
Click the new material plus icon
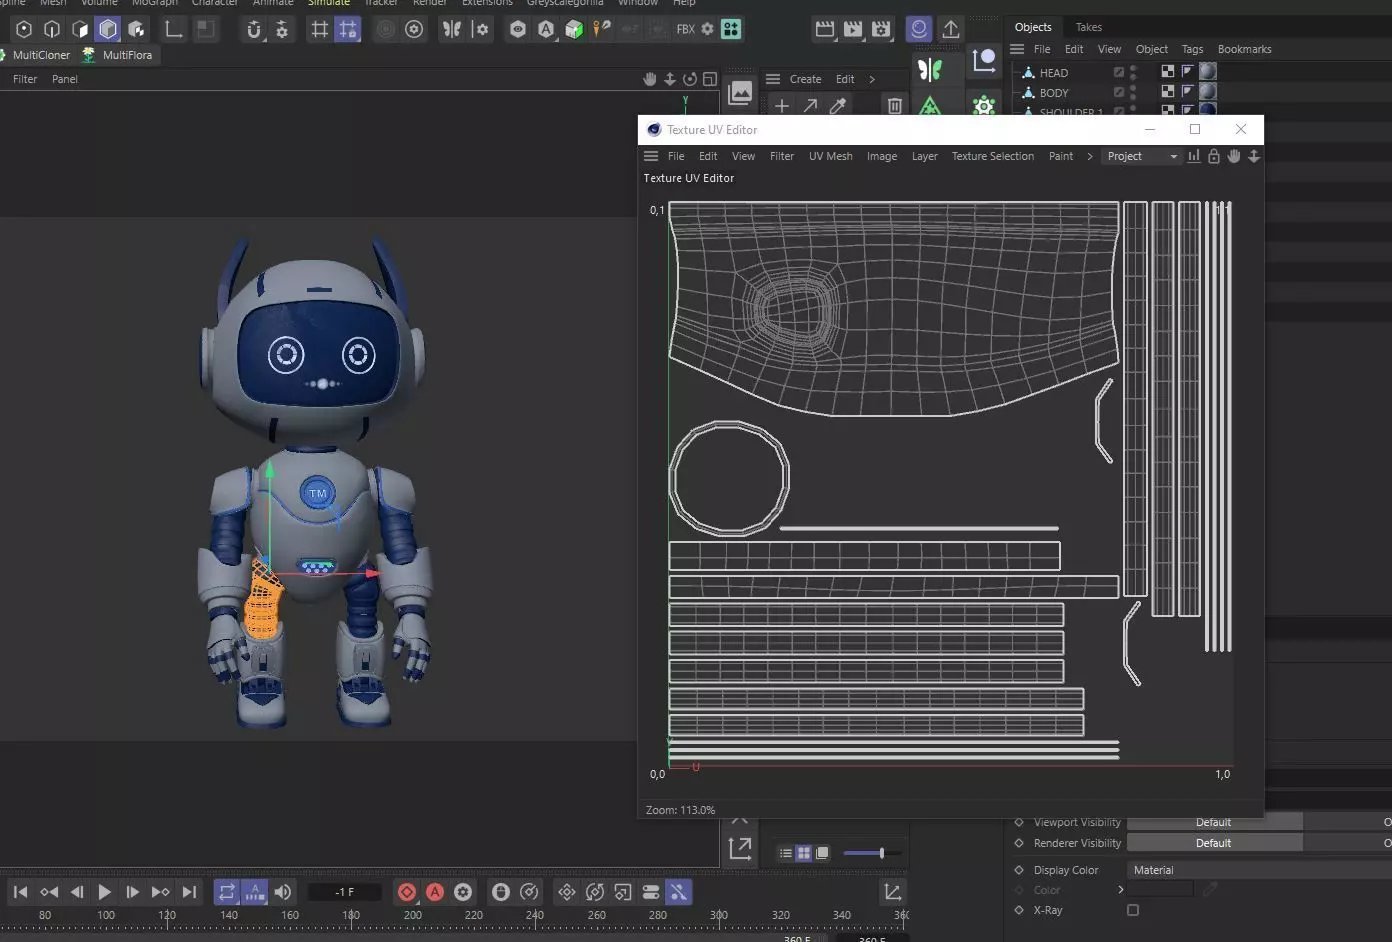pyautogui.click(x=782, y=106)
